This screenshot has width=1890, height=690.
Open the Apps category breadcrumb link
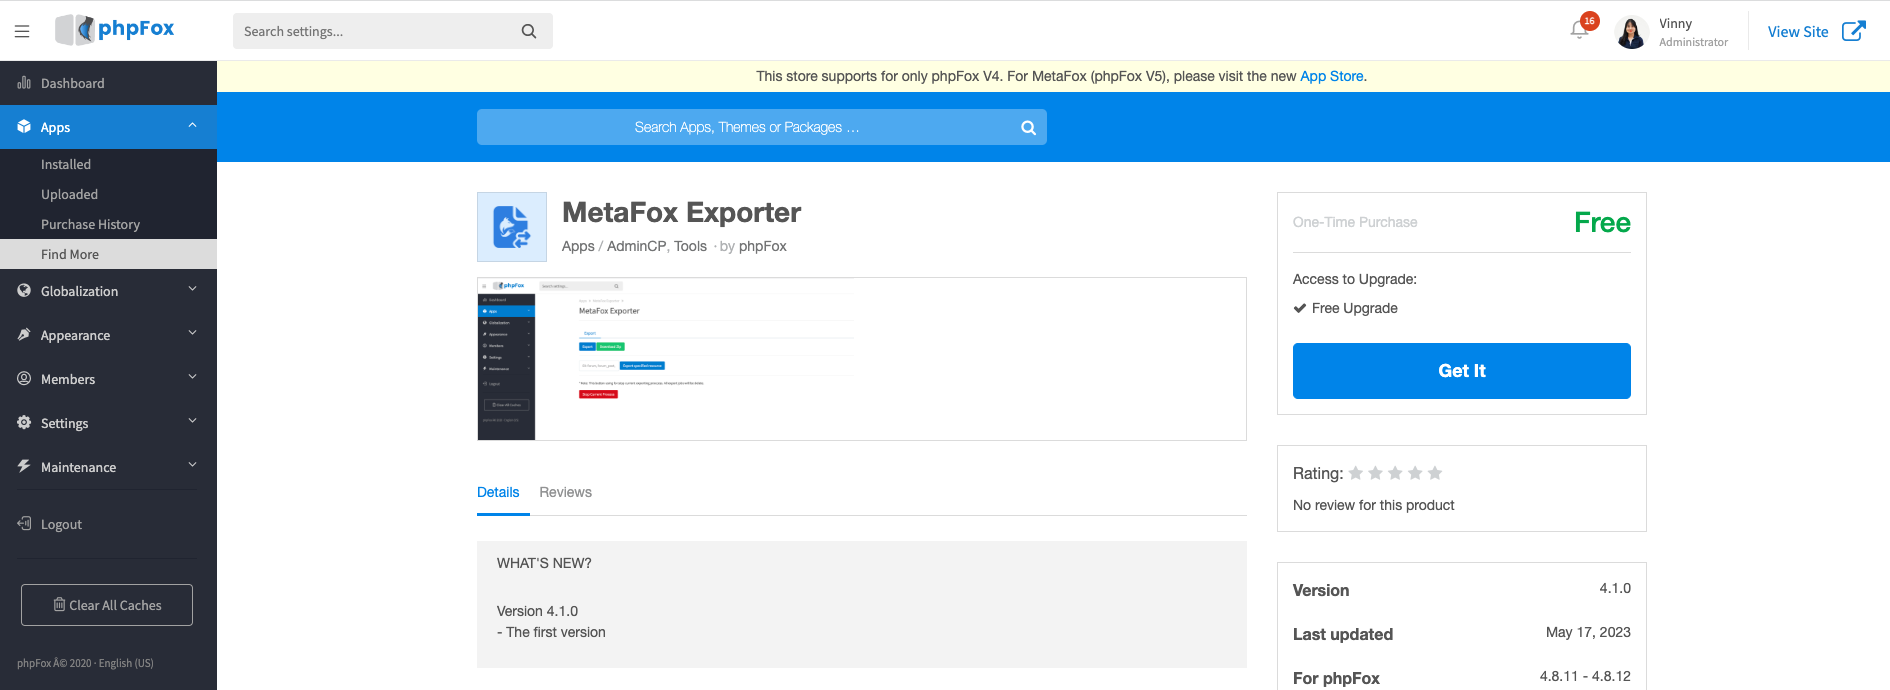578,246
